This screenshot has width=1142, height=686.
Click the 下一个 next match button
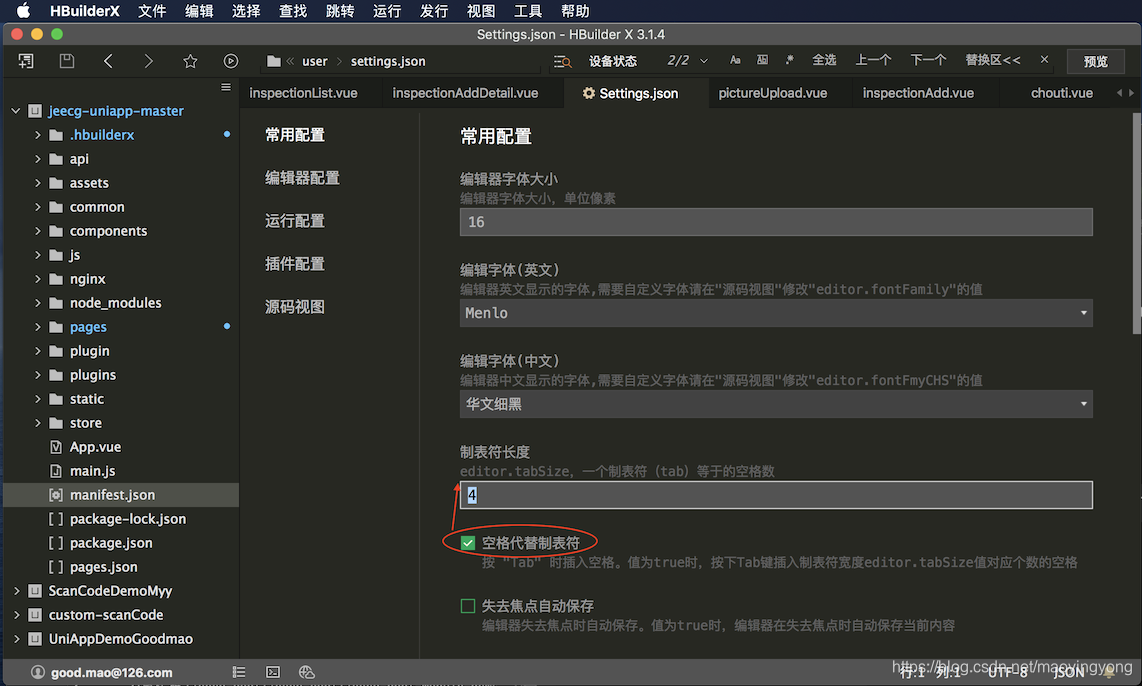click(x=929, y=60)
